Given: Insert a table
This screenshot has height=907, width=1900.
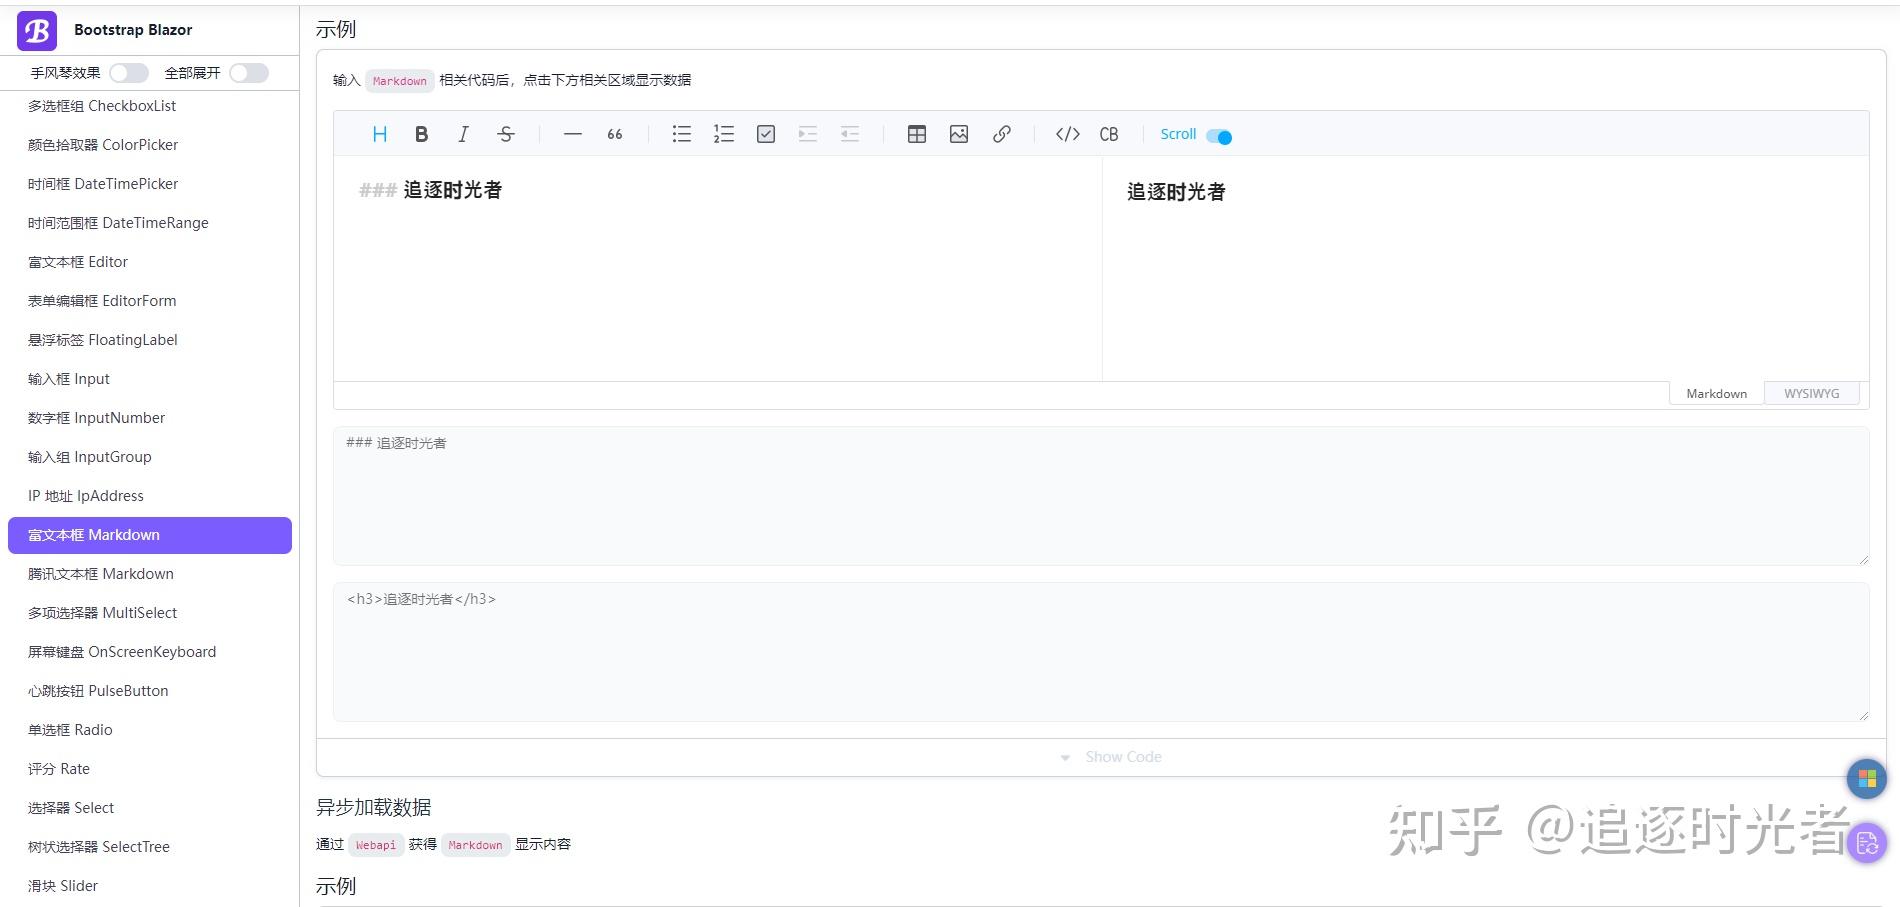Looking at the screenshot, I should click(916, 134).
